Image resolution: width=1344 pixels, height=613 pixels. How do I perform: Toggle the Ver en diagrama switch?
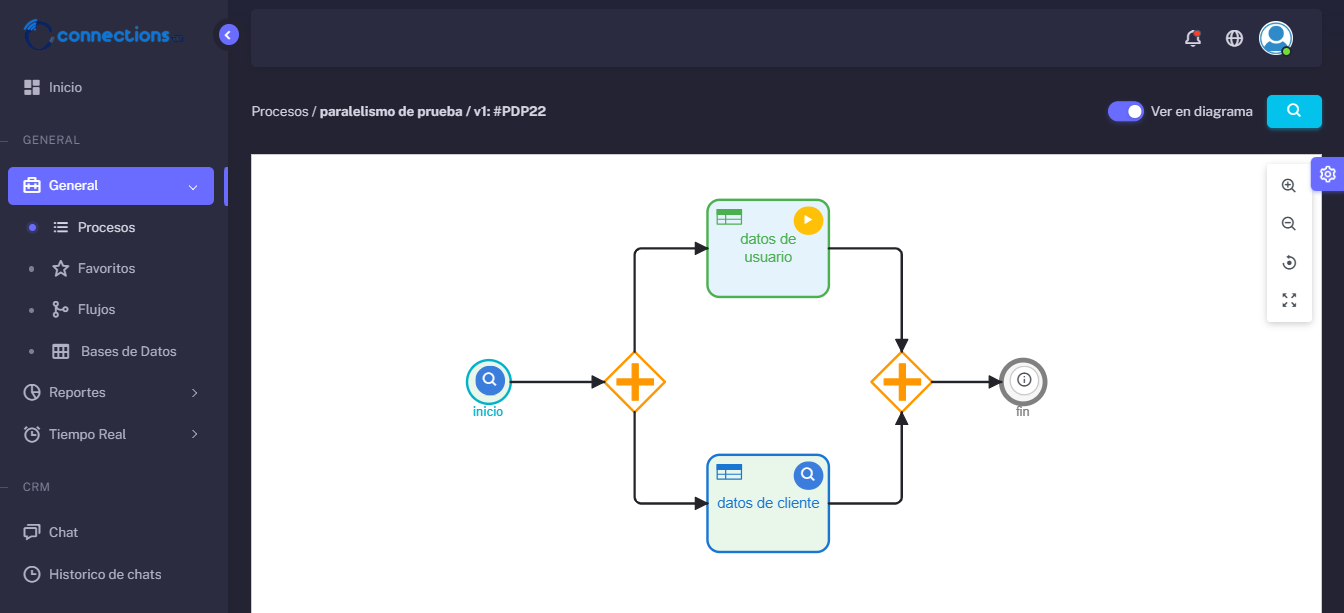[1125, 111]
